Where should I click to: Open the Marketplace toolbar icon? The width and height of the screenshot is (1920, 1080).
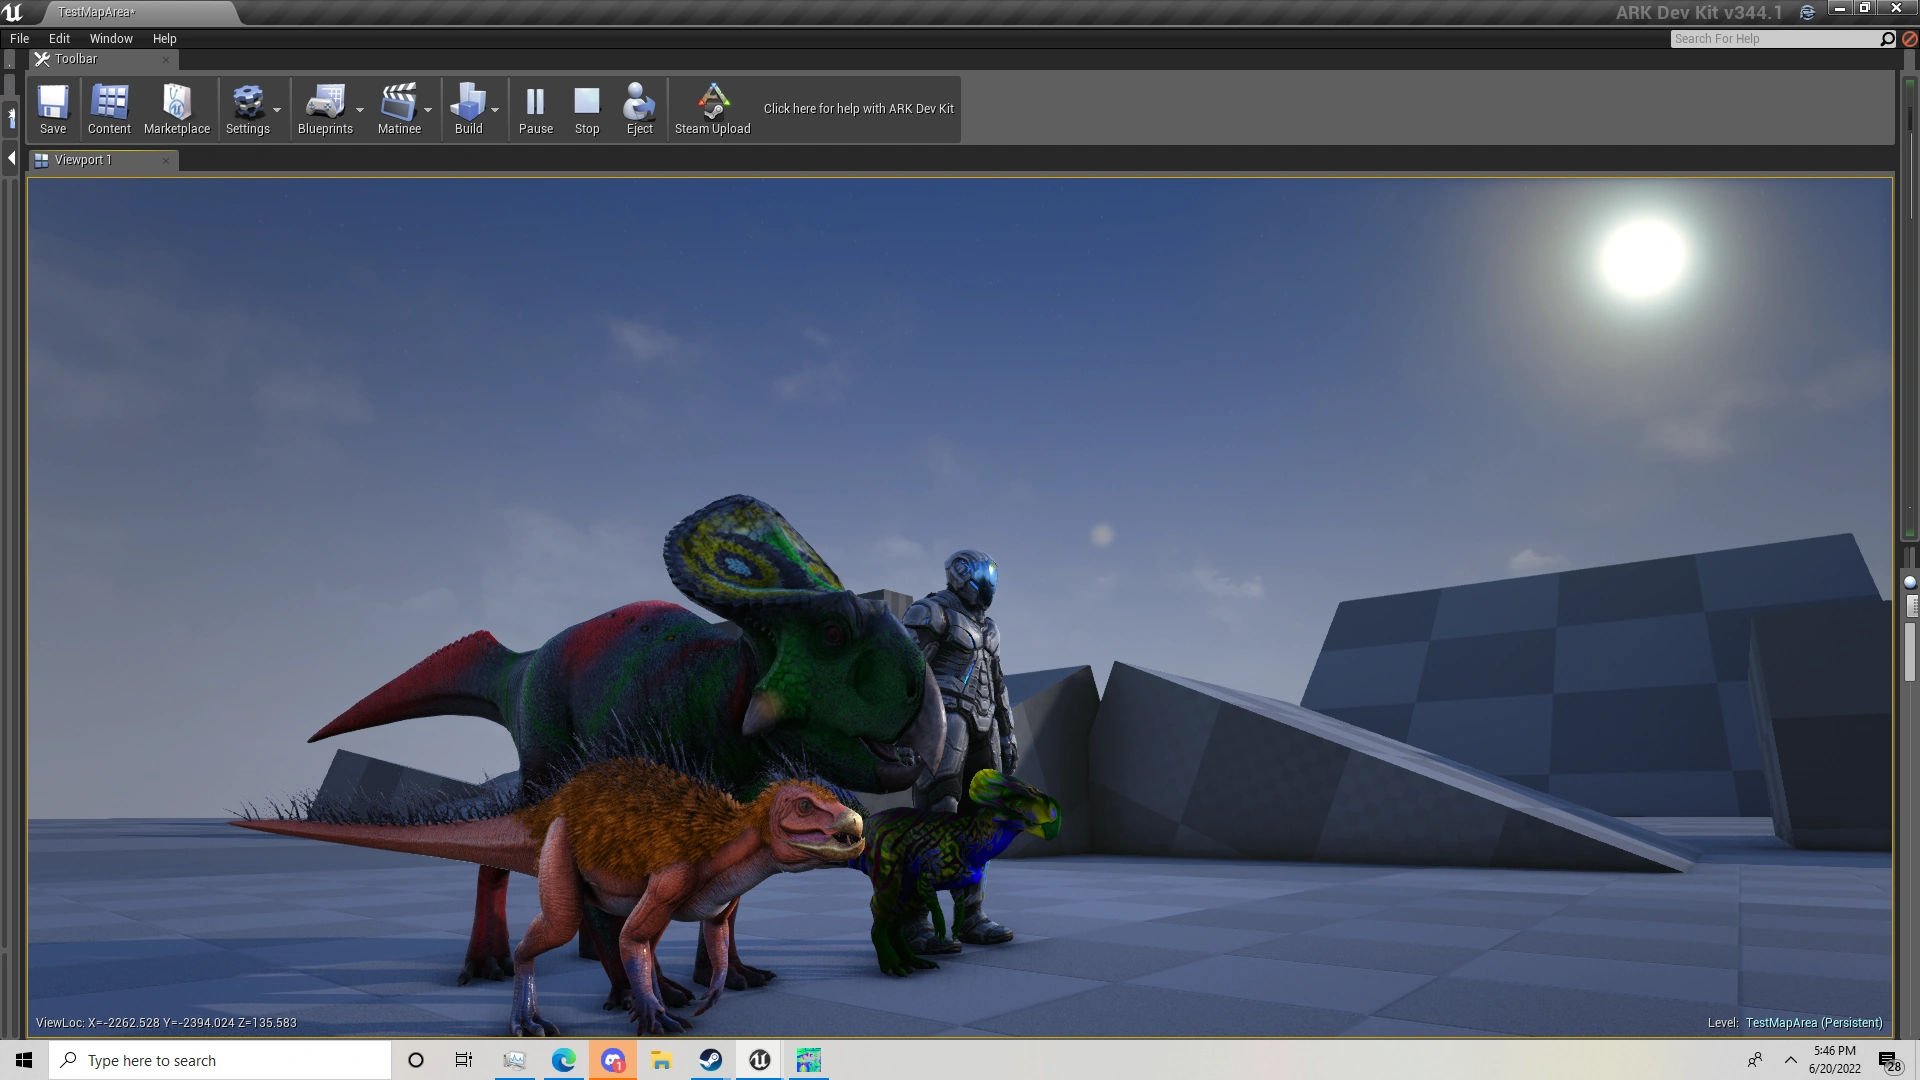tap(177, 108)
